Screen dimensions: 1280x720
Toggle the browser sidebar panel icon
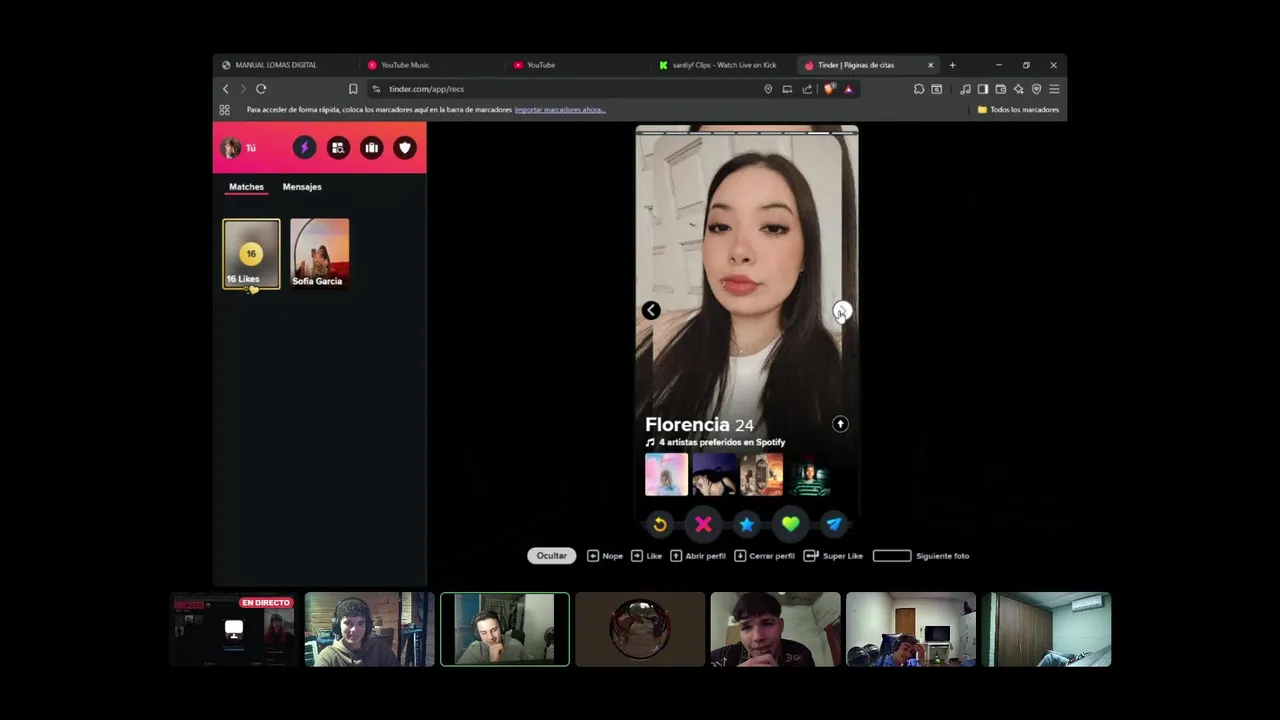click(983, 89)
